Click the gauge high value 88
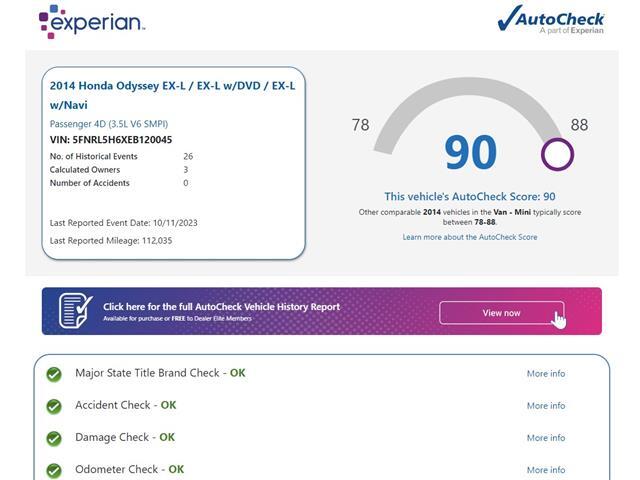The width and height of the screenshot is (640, 480). tap(579, 125)
